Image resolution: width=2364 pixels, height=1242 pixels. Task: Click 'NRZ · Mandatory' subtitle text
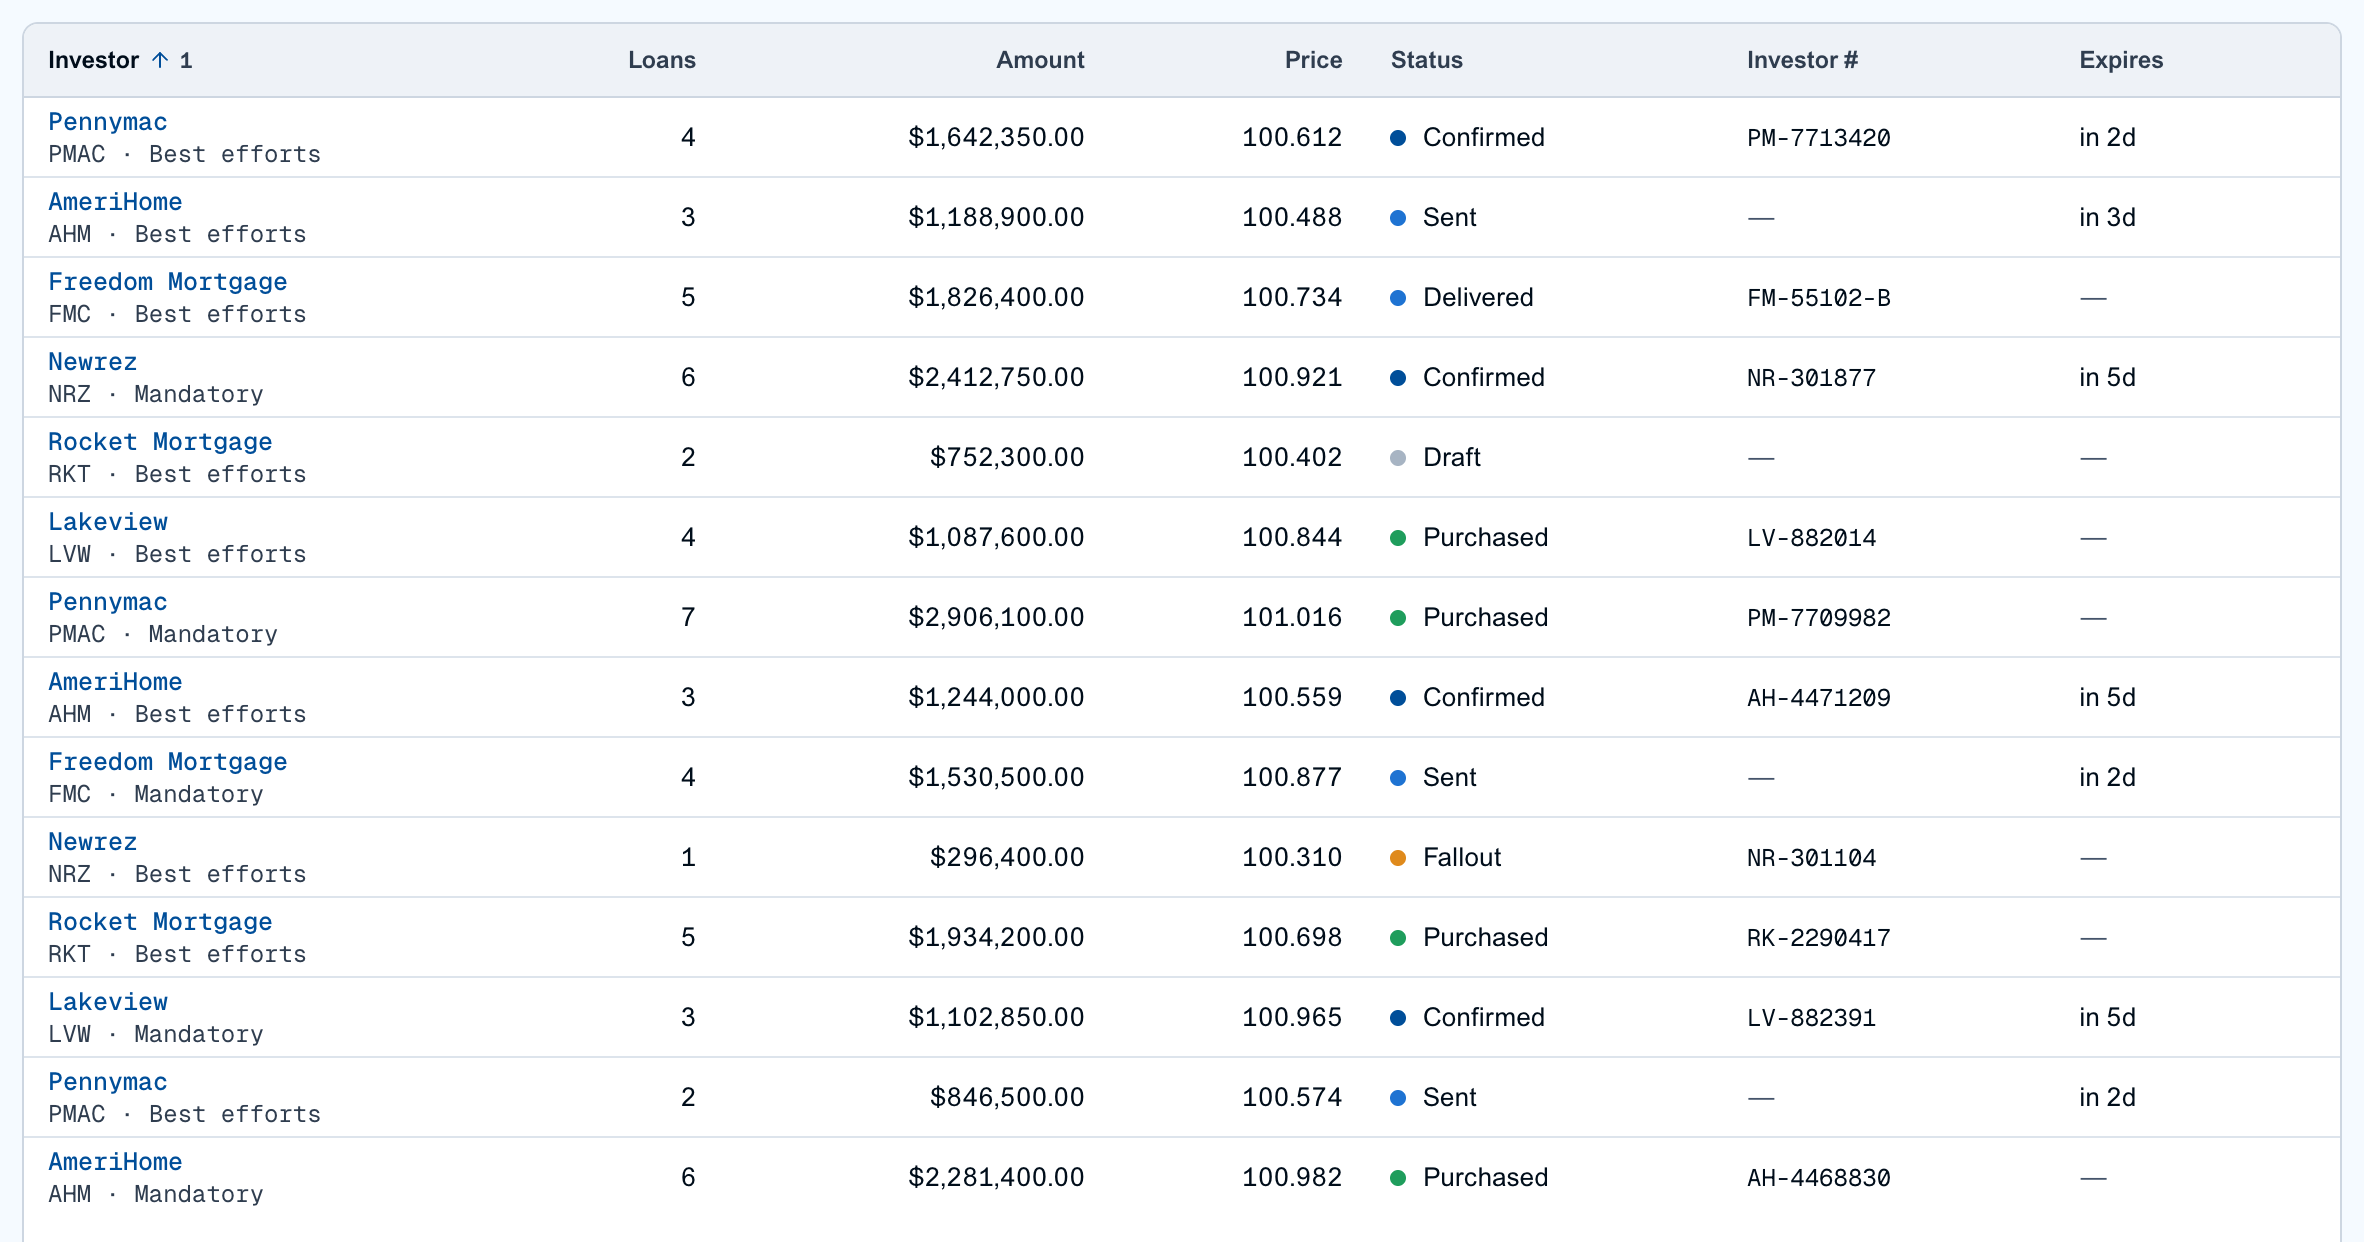pyautogui.click(x=156, y=394)
